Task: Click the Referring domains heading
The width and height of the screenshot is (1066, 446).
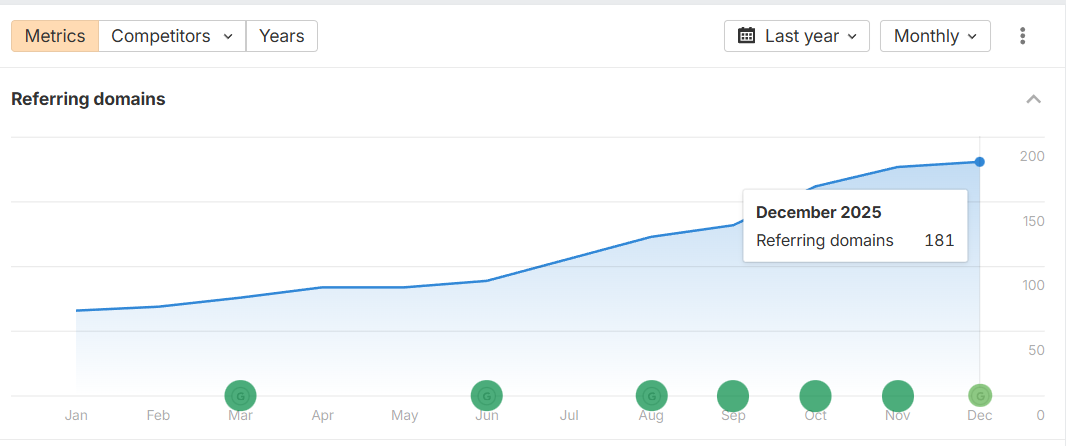Action: point(88,99)
